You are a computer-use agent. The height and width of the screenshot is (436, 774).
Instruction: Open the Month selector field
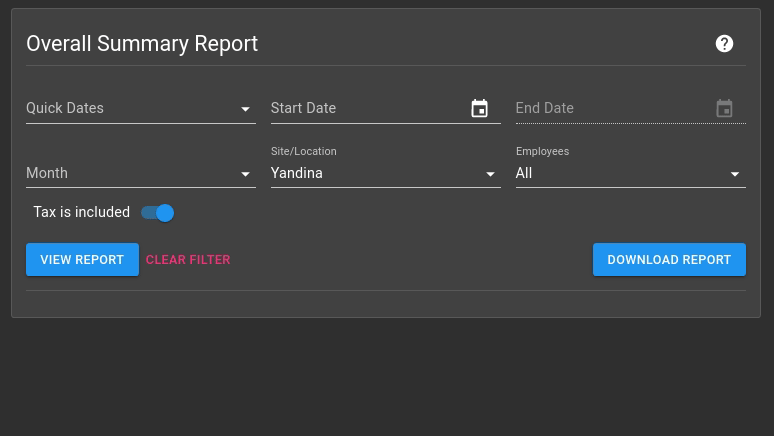[x=130, y=174]
